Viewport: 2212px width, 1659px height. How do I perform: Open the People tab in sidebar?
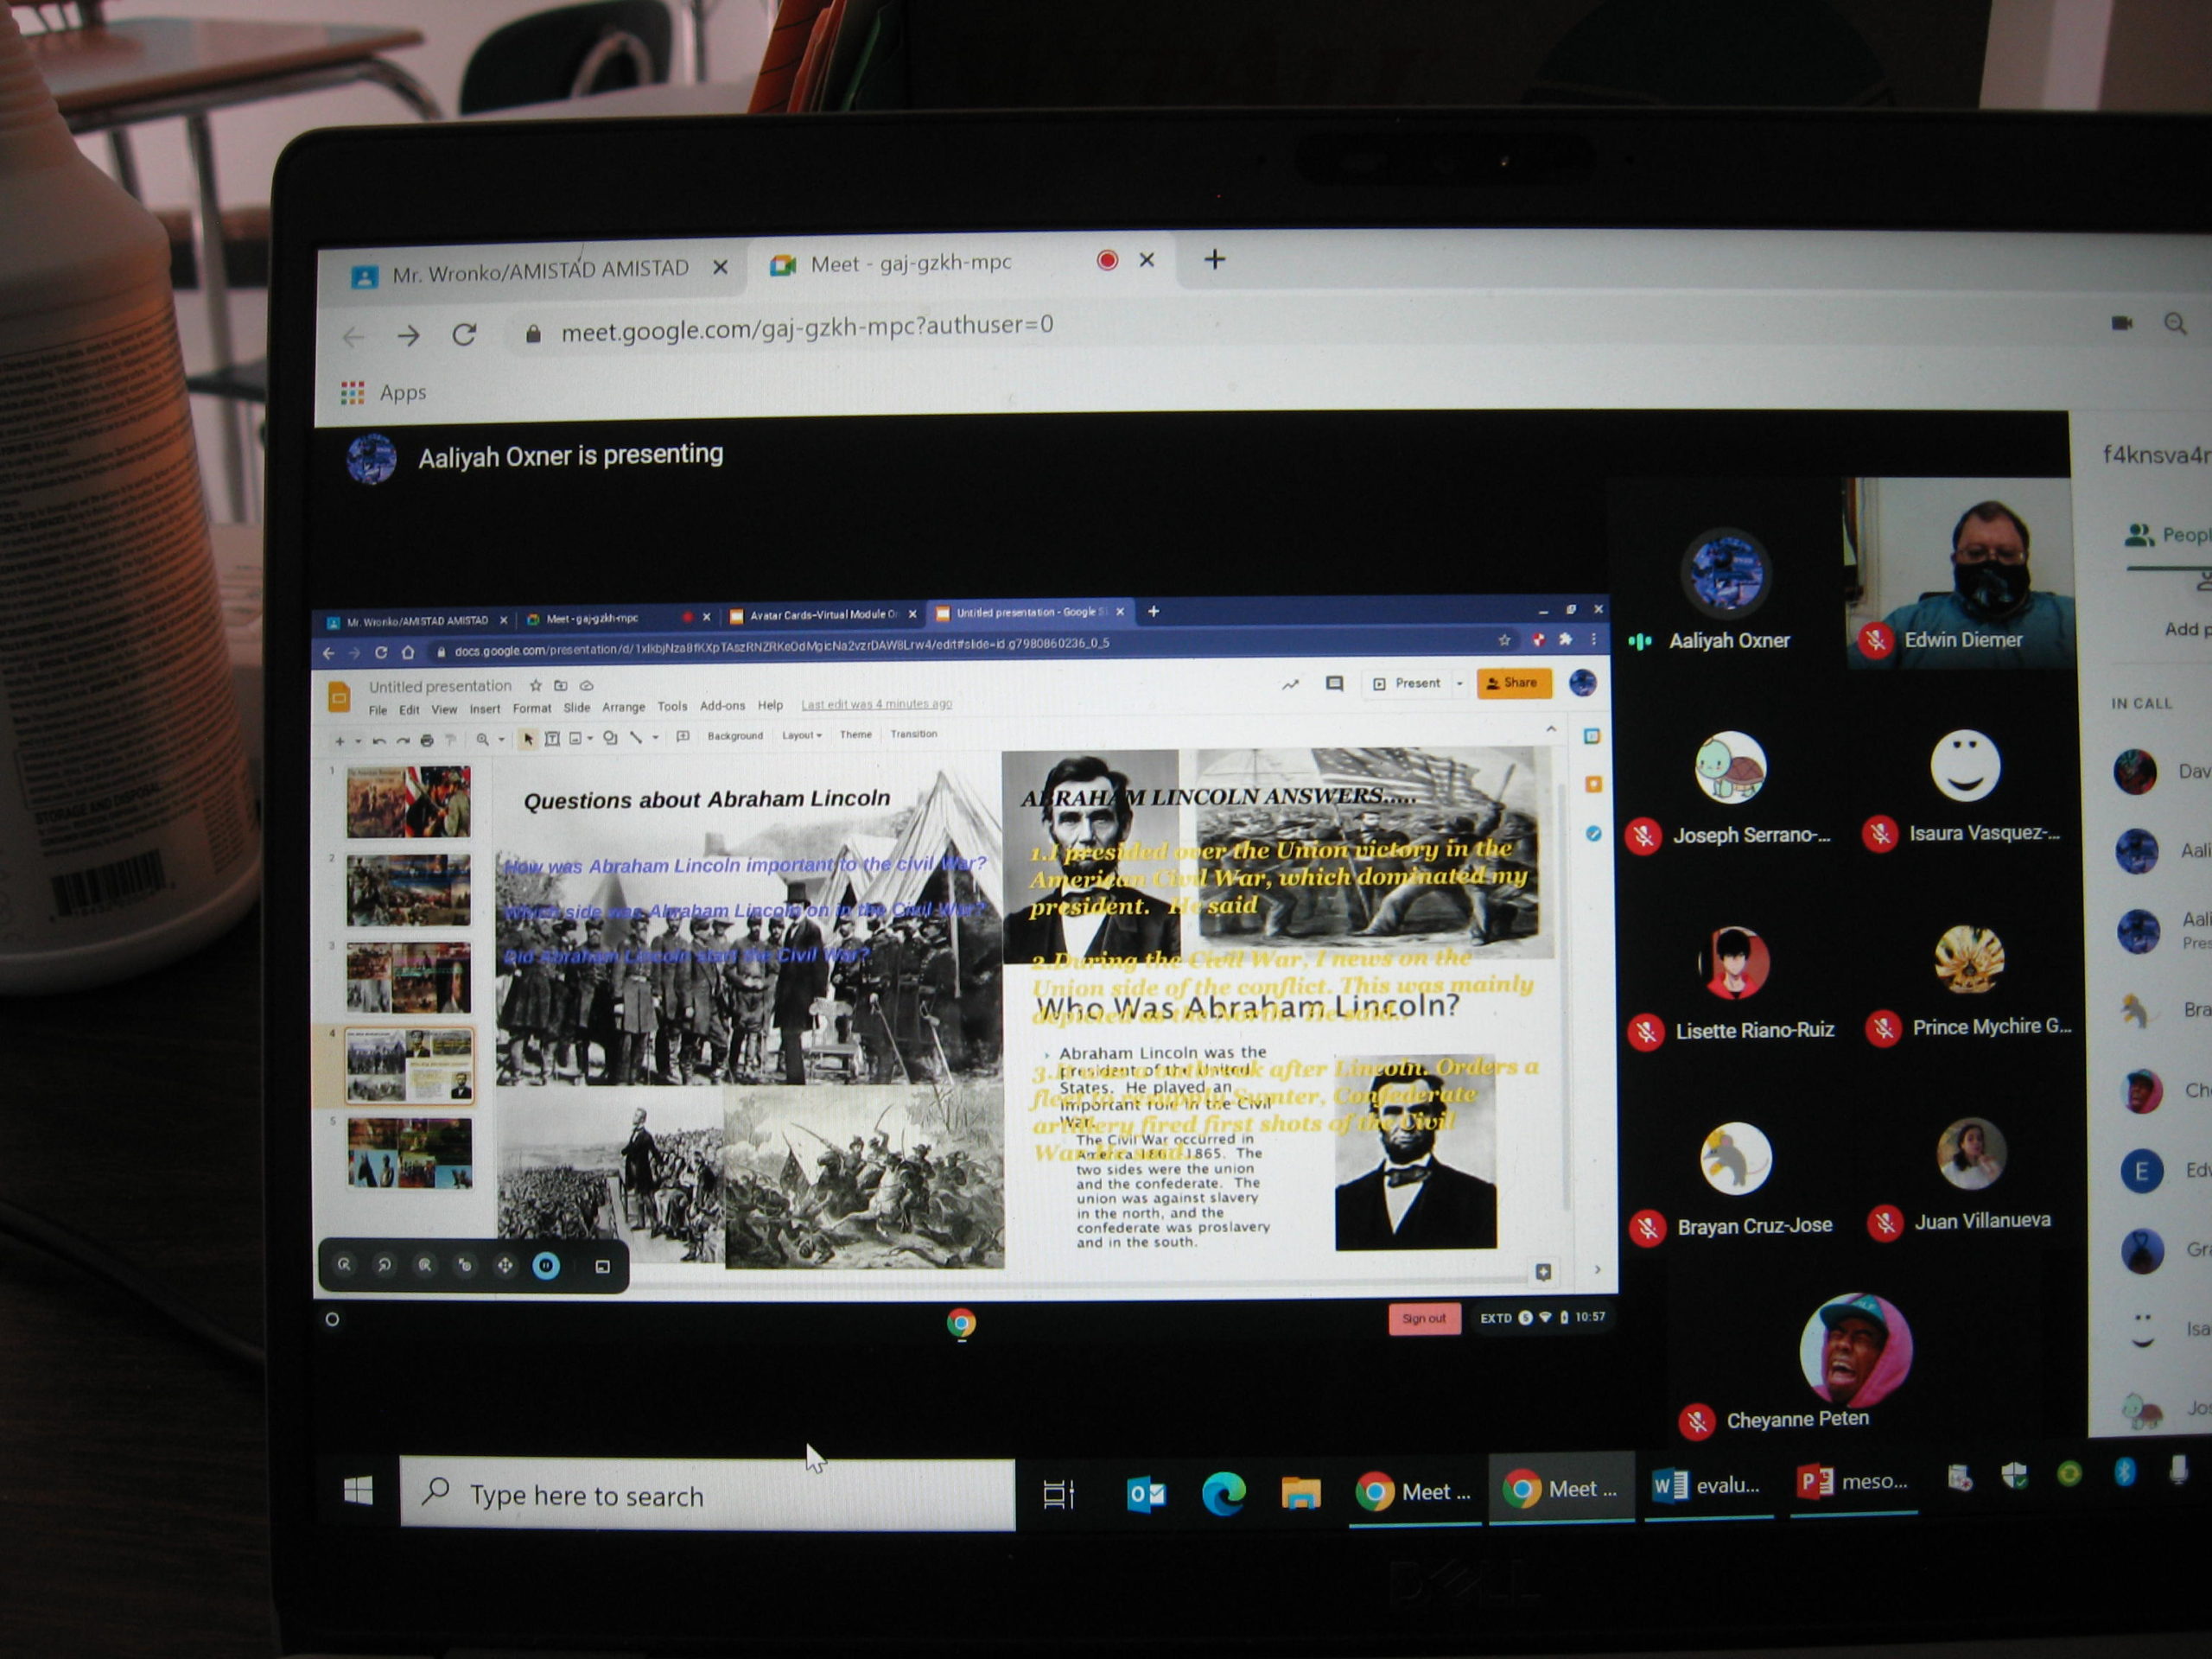click(x=2165, y=536)
